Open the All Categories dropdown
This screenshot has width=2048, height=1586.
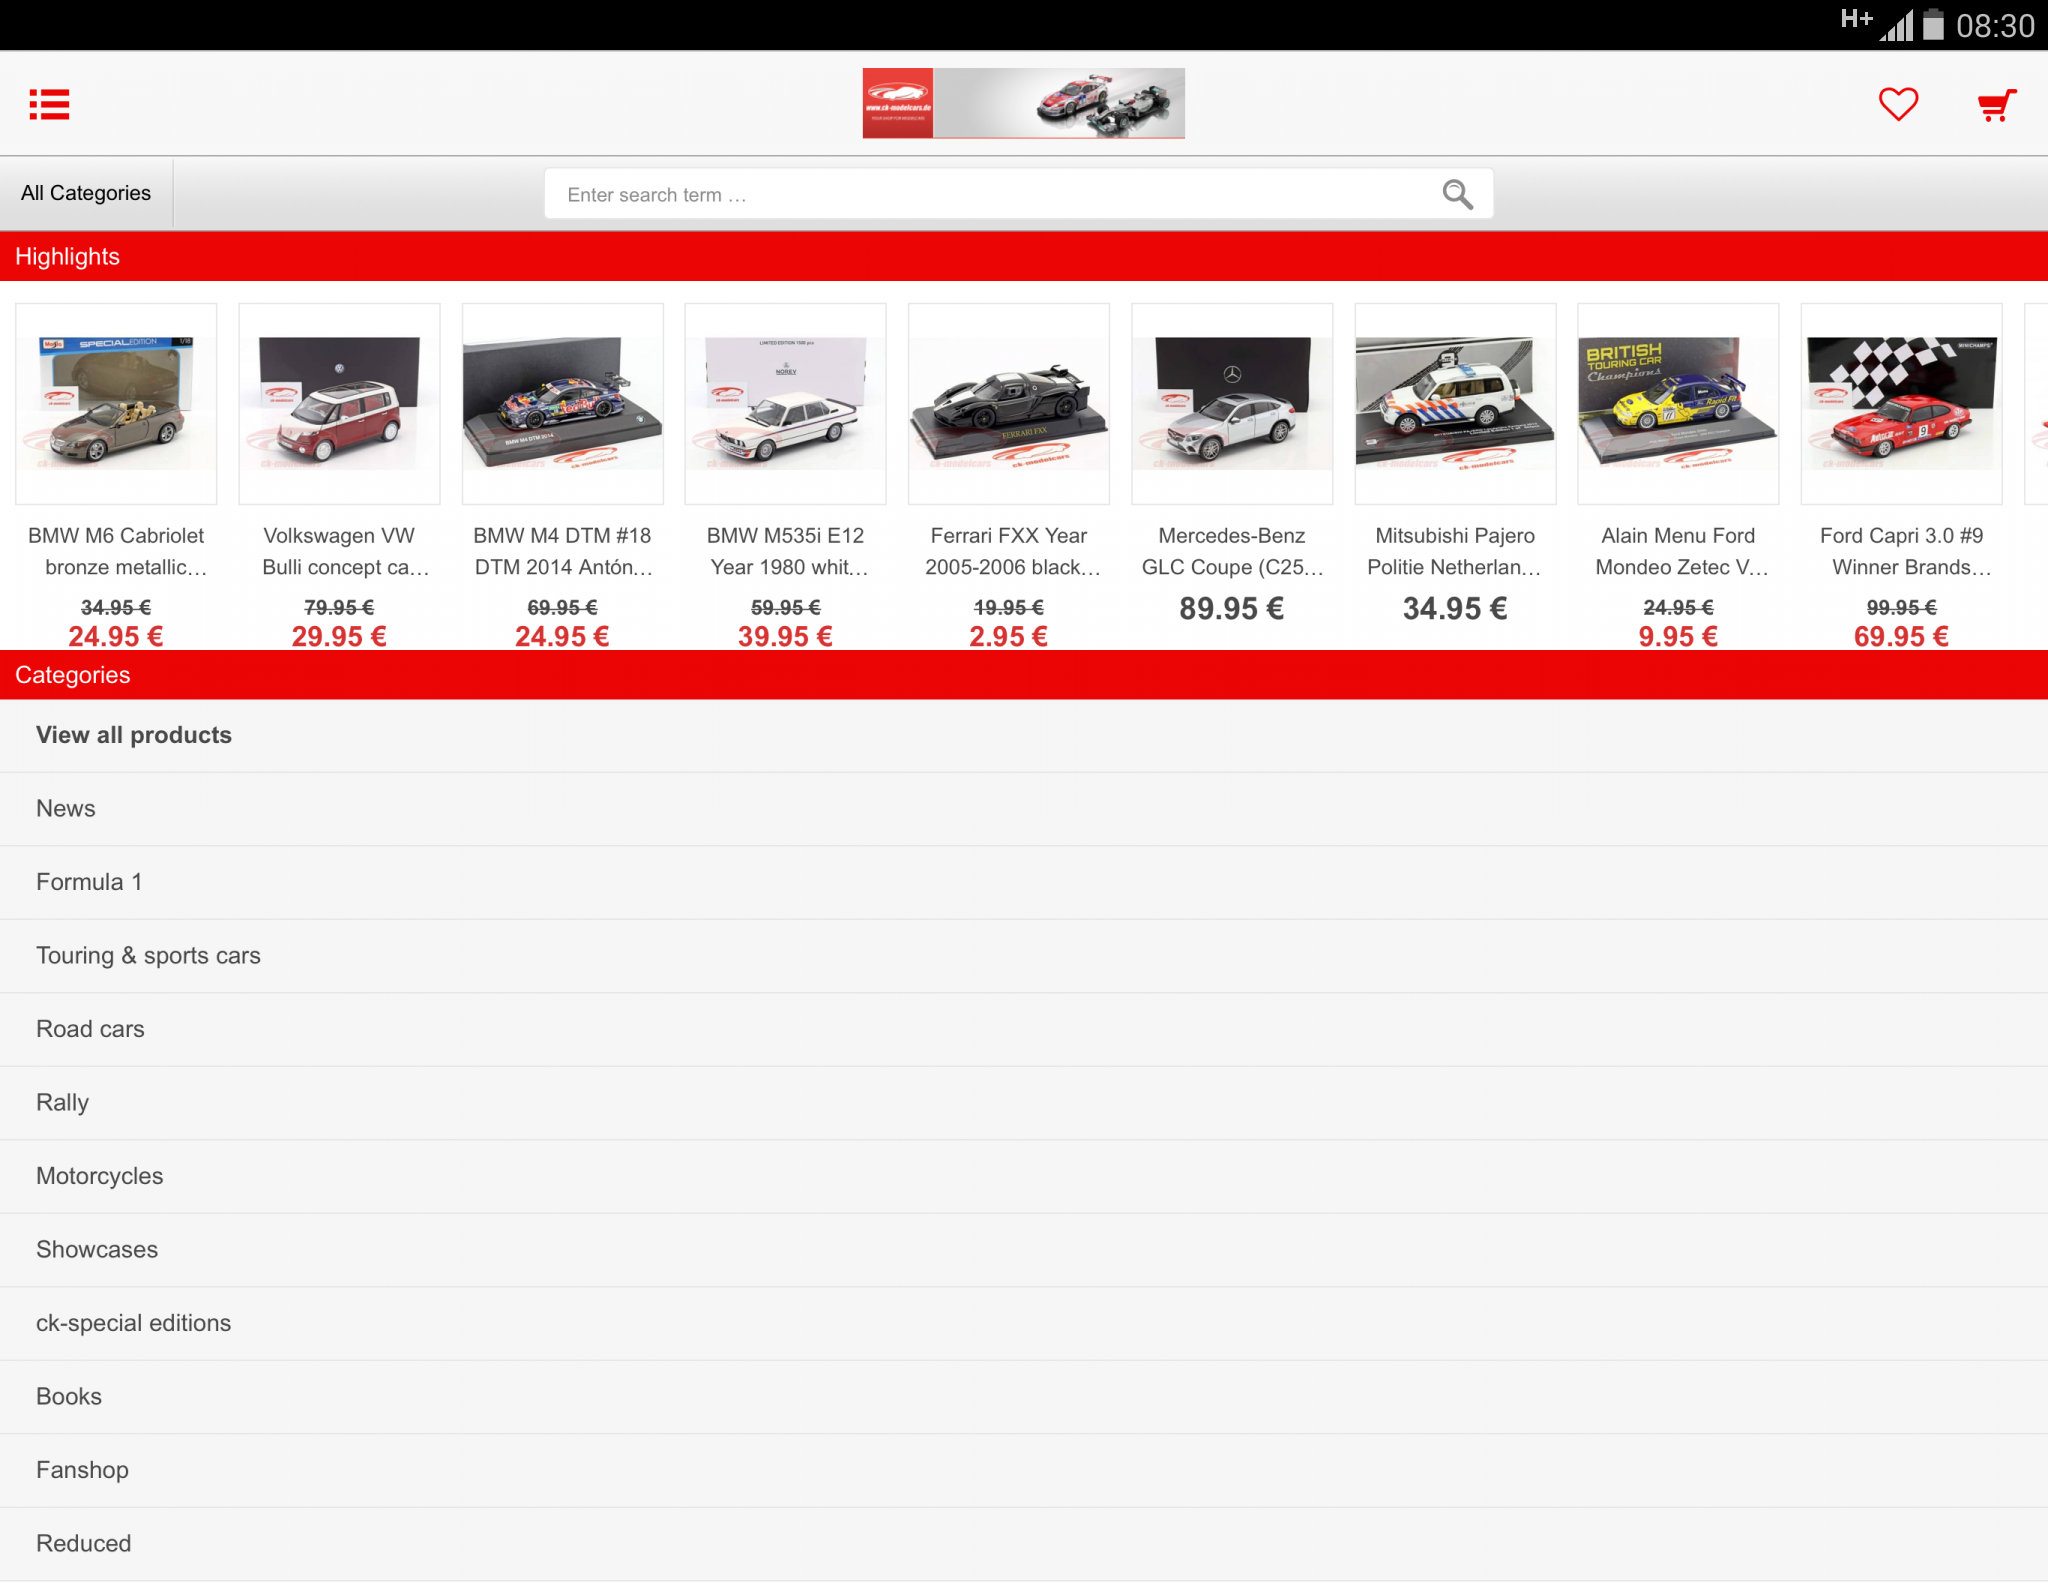coord(86,193)
